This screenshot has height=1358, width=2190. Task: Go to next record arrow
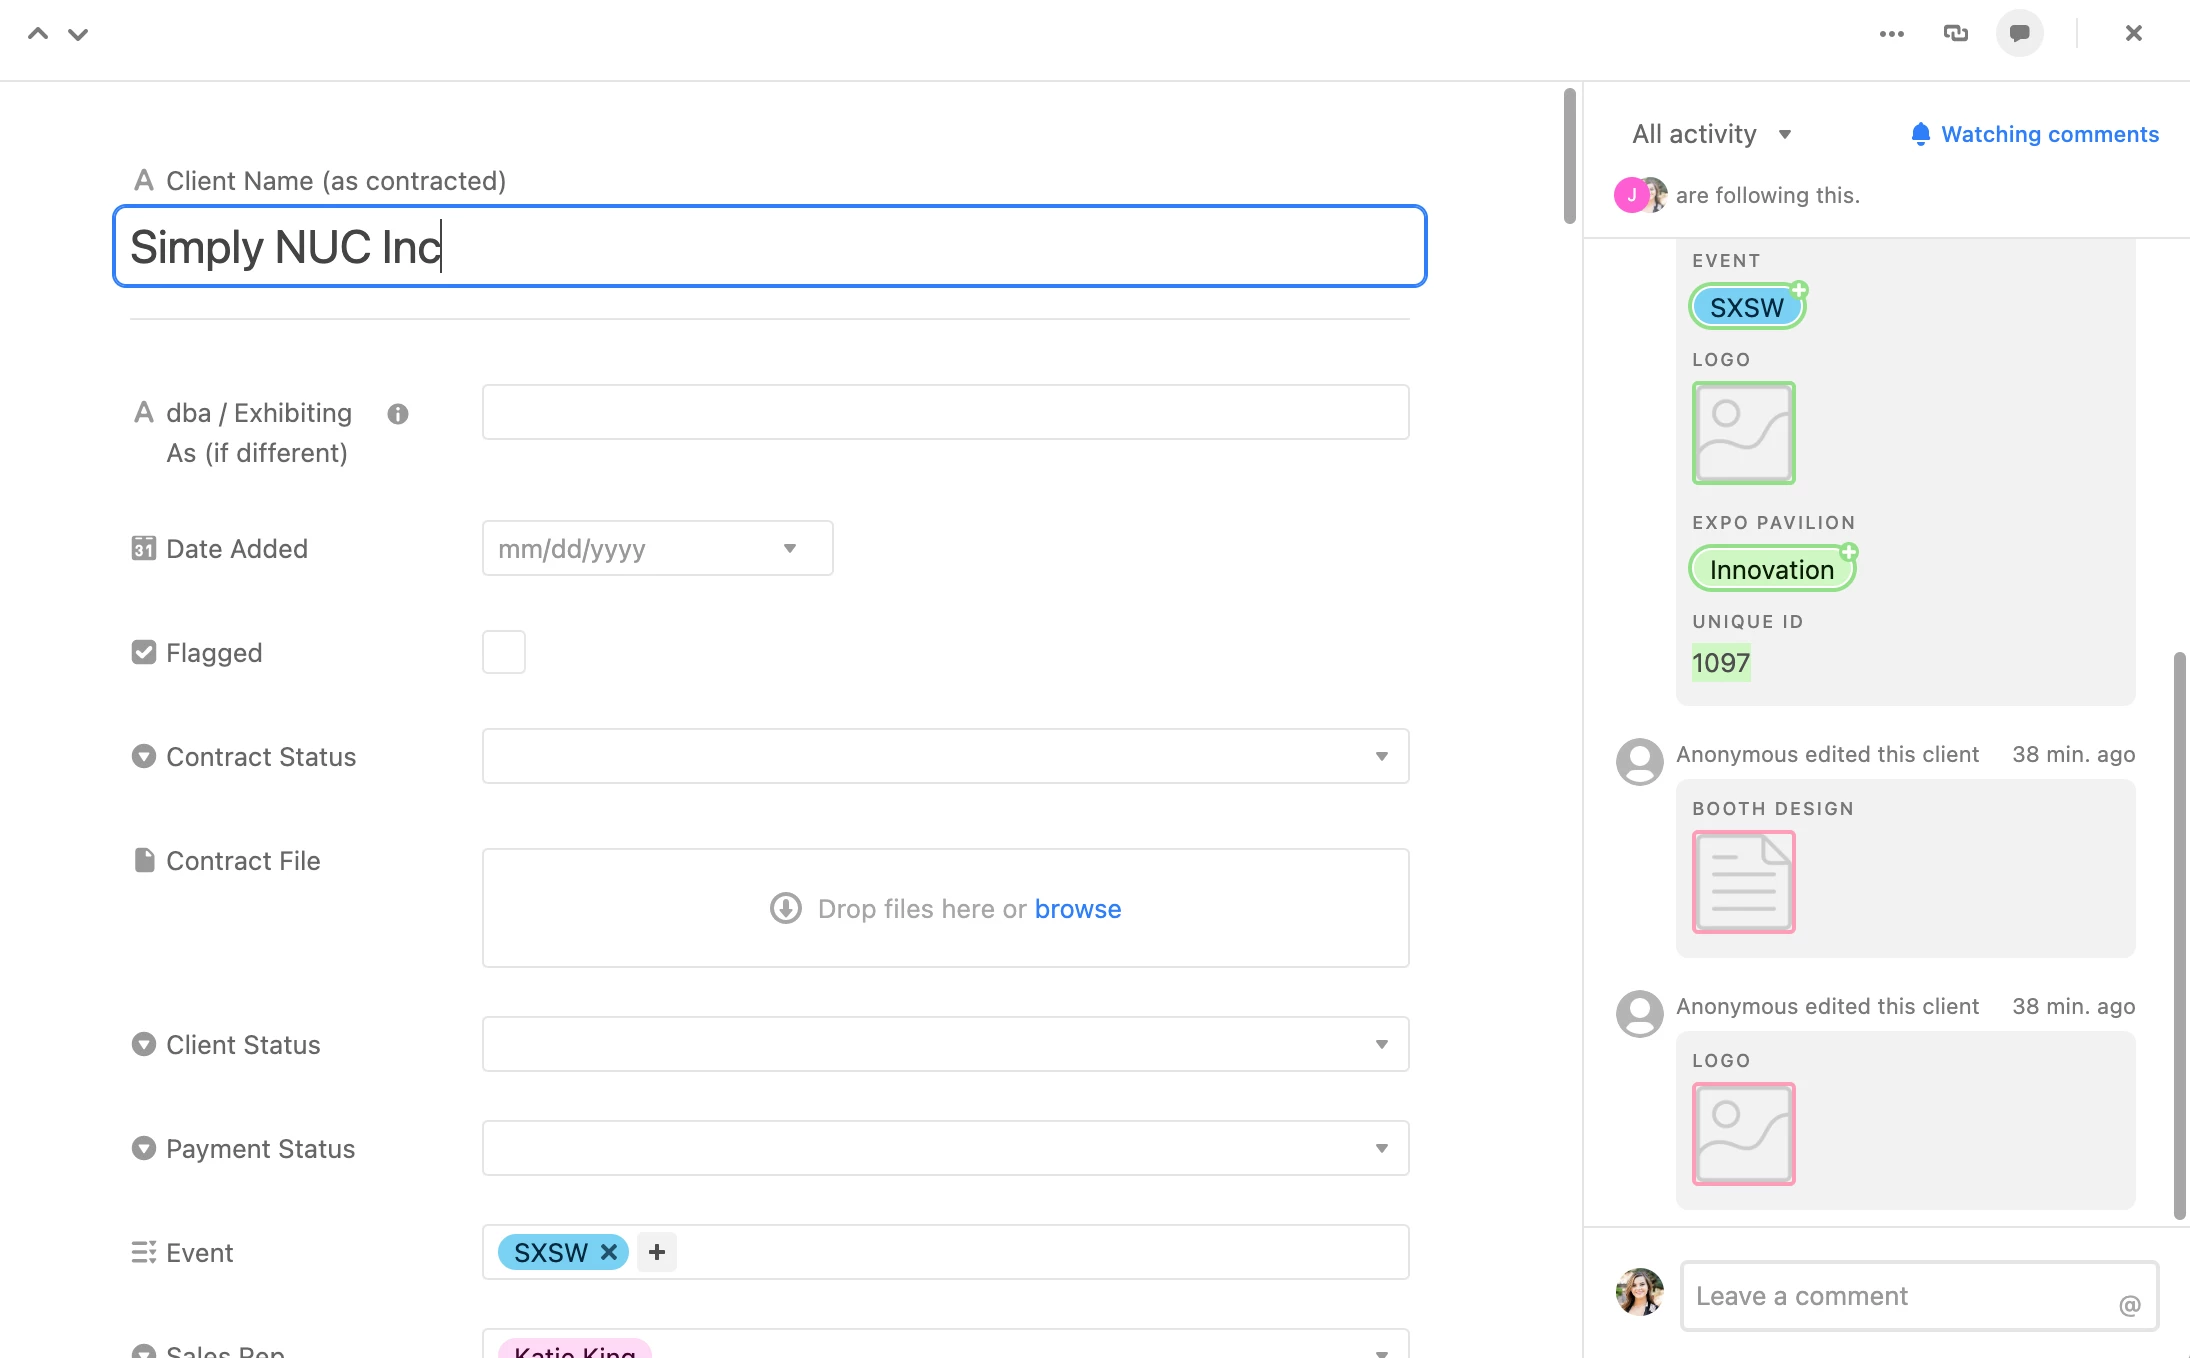tap(78, 34)
